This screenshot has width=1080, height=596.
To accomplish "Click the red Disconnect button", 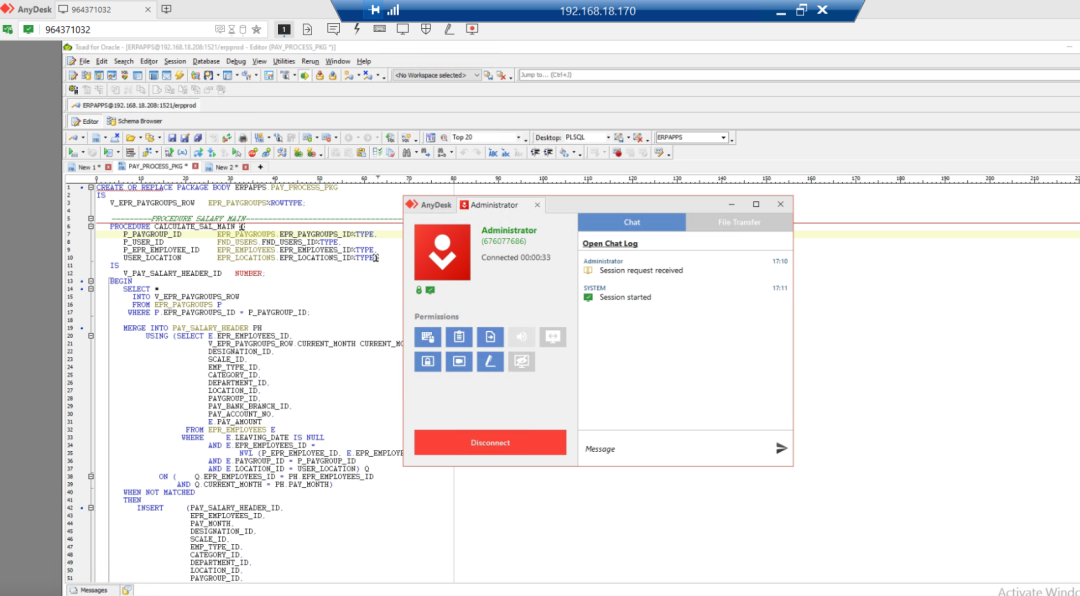I will [x=490, y=442].
